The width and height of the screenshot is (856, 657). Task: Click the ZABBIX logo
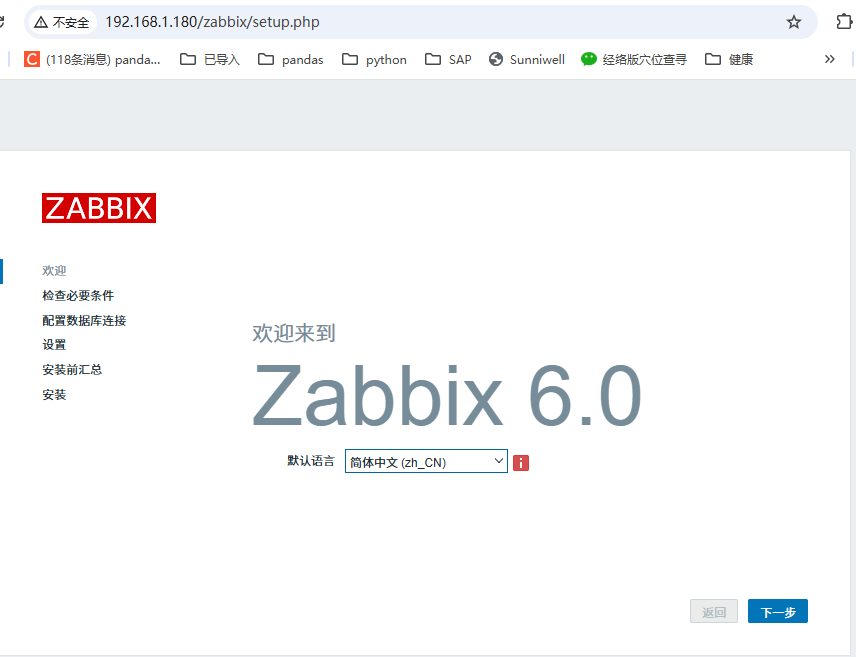pos(99,208)
